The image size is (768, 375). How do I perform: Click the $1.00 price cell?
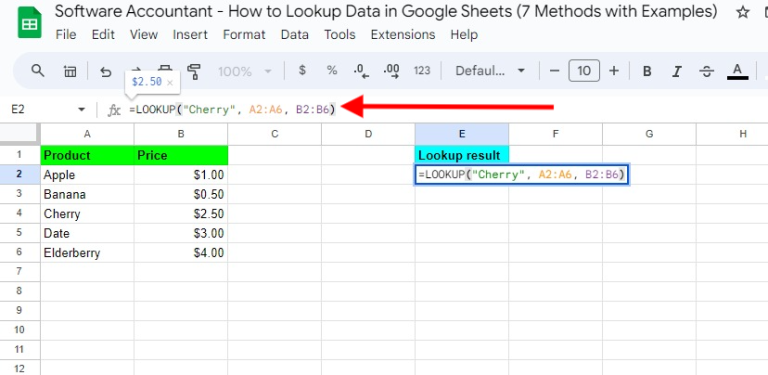tap(181, 175)
